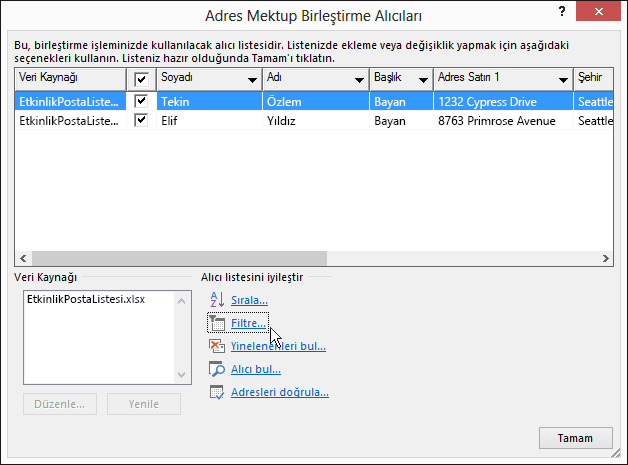Toggle the header select-all checkbox
The width and height of the screenshot is (628, 465).
[x=141, y=79]
